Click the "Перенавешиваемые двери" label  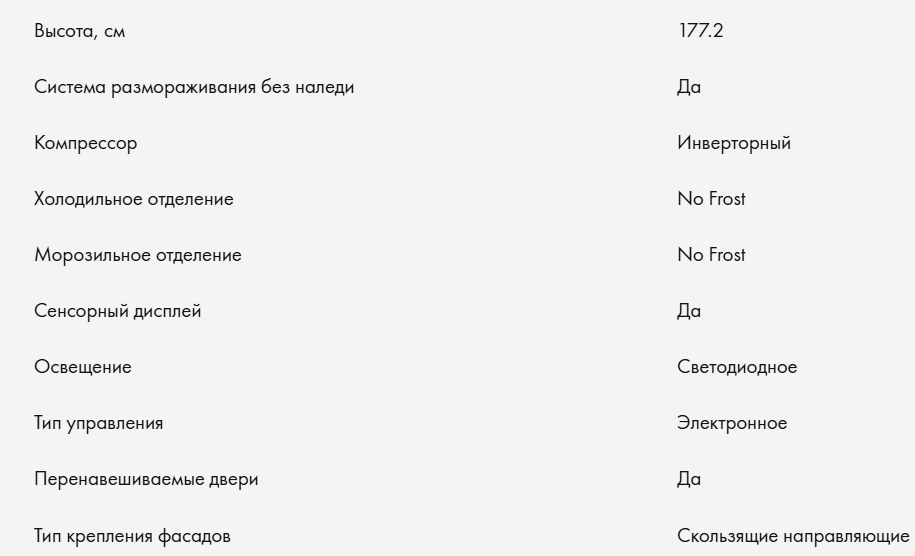click(146, 479)
